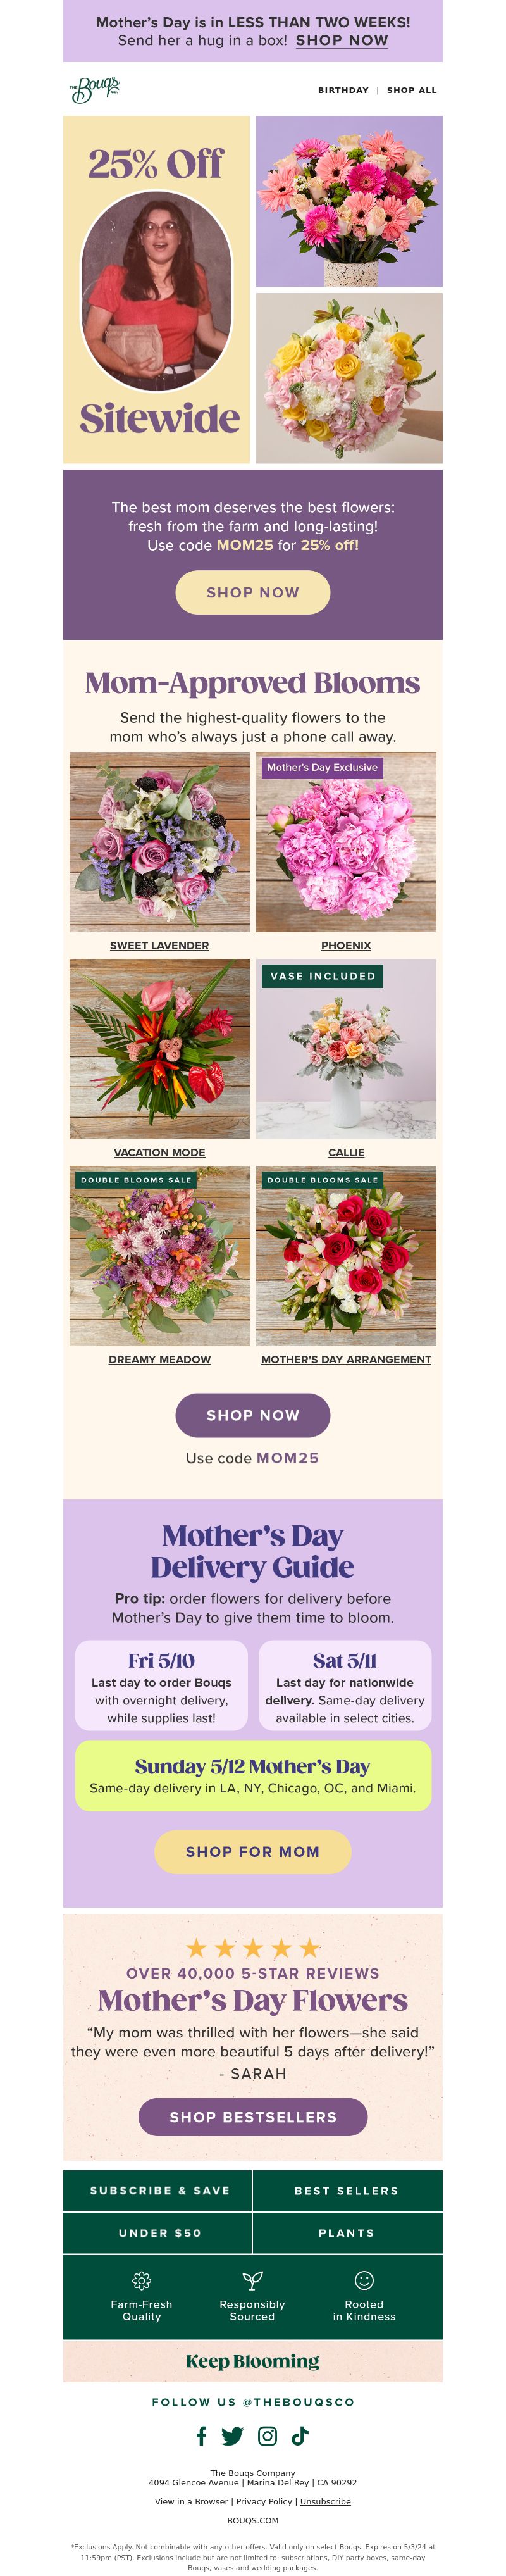This screenshot has width=506, height=2576.
Task: Open the Twitter bird icon
Action: [232, 2436]
